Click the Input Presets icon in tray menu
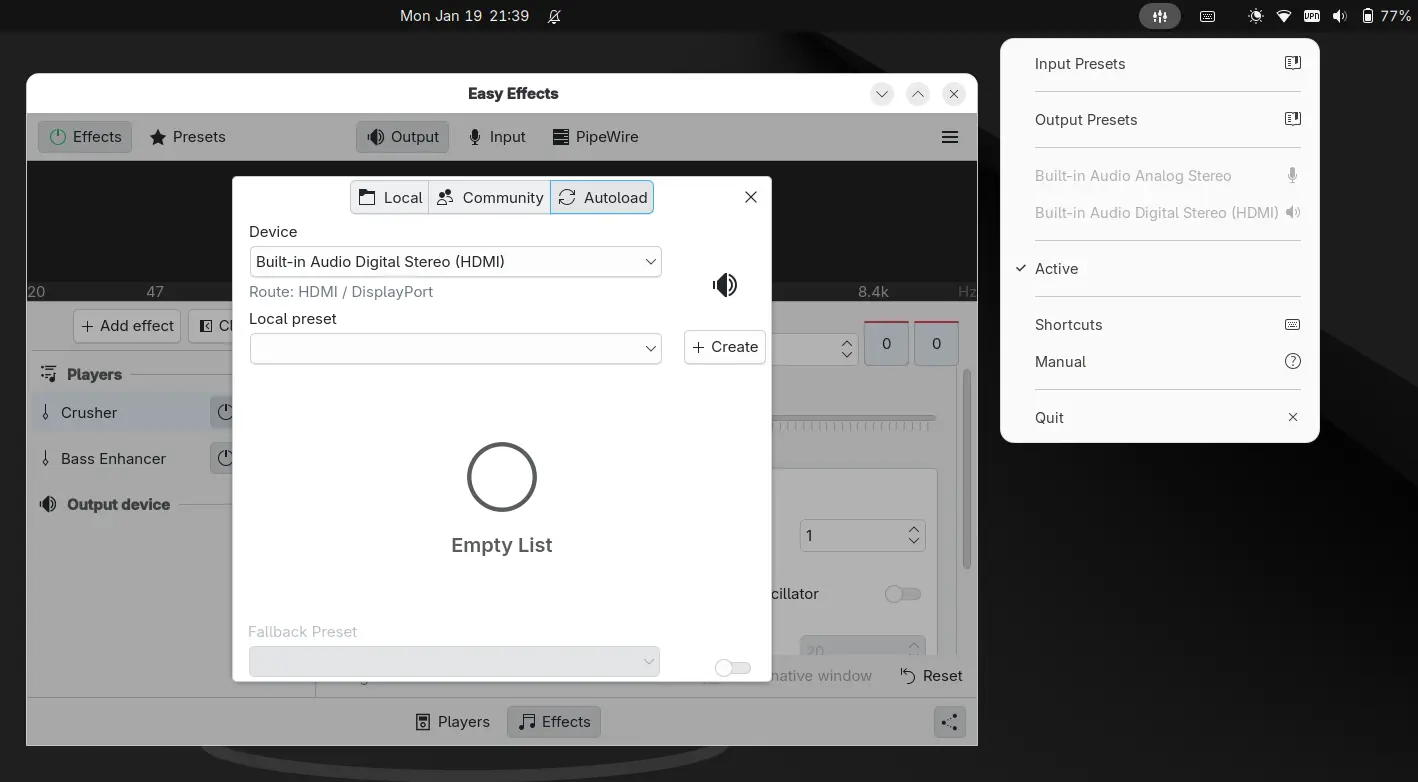The height and width of the screenshot is (782, 1418). pyautogui.click(x=1292, y=64)
